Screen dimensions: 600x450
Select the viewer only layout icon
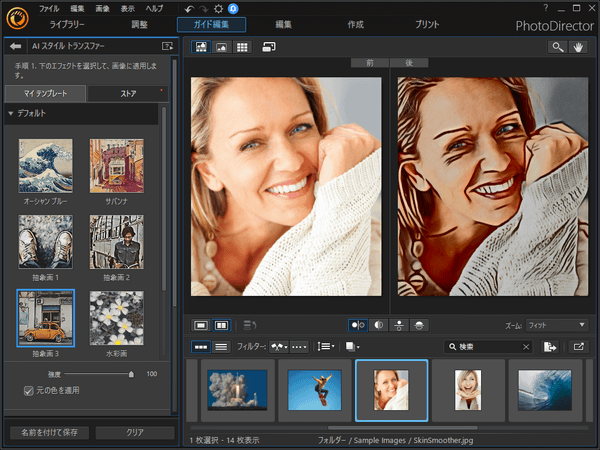(x=221, y=47)
